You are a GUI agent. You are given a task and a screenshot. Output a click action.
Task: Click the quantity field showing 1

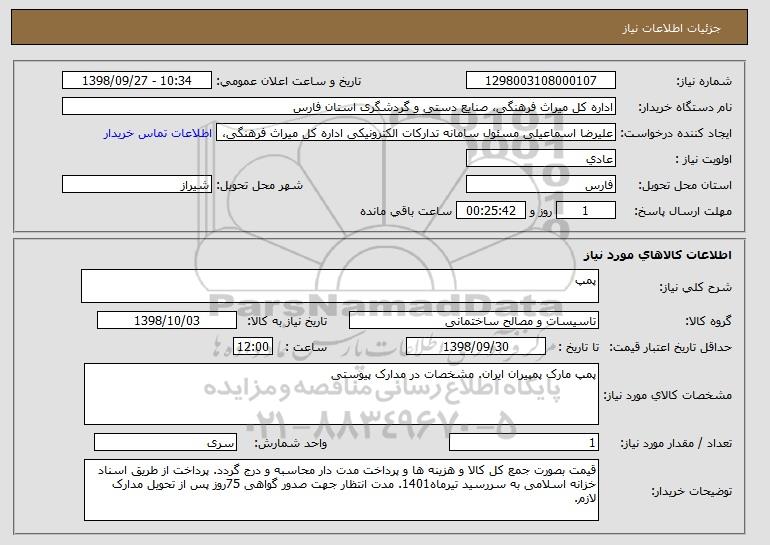tap(524, 442)
